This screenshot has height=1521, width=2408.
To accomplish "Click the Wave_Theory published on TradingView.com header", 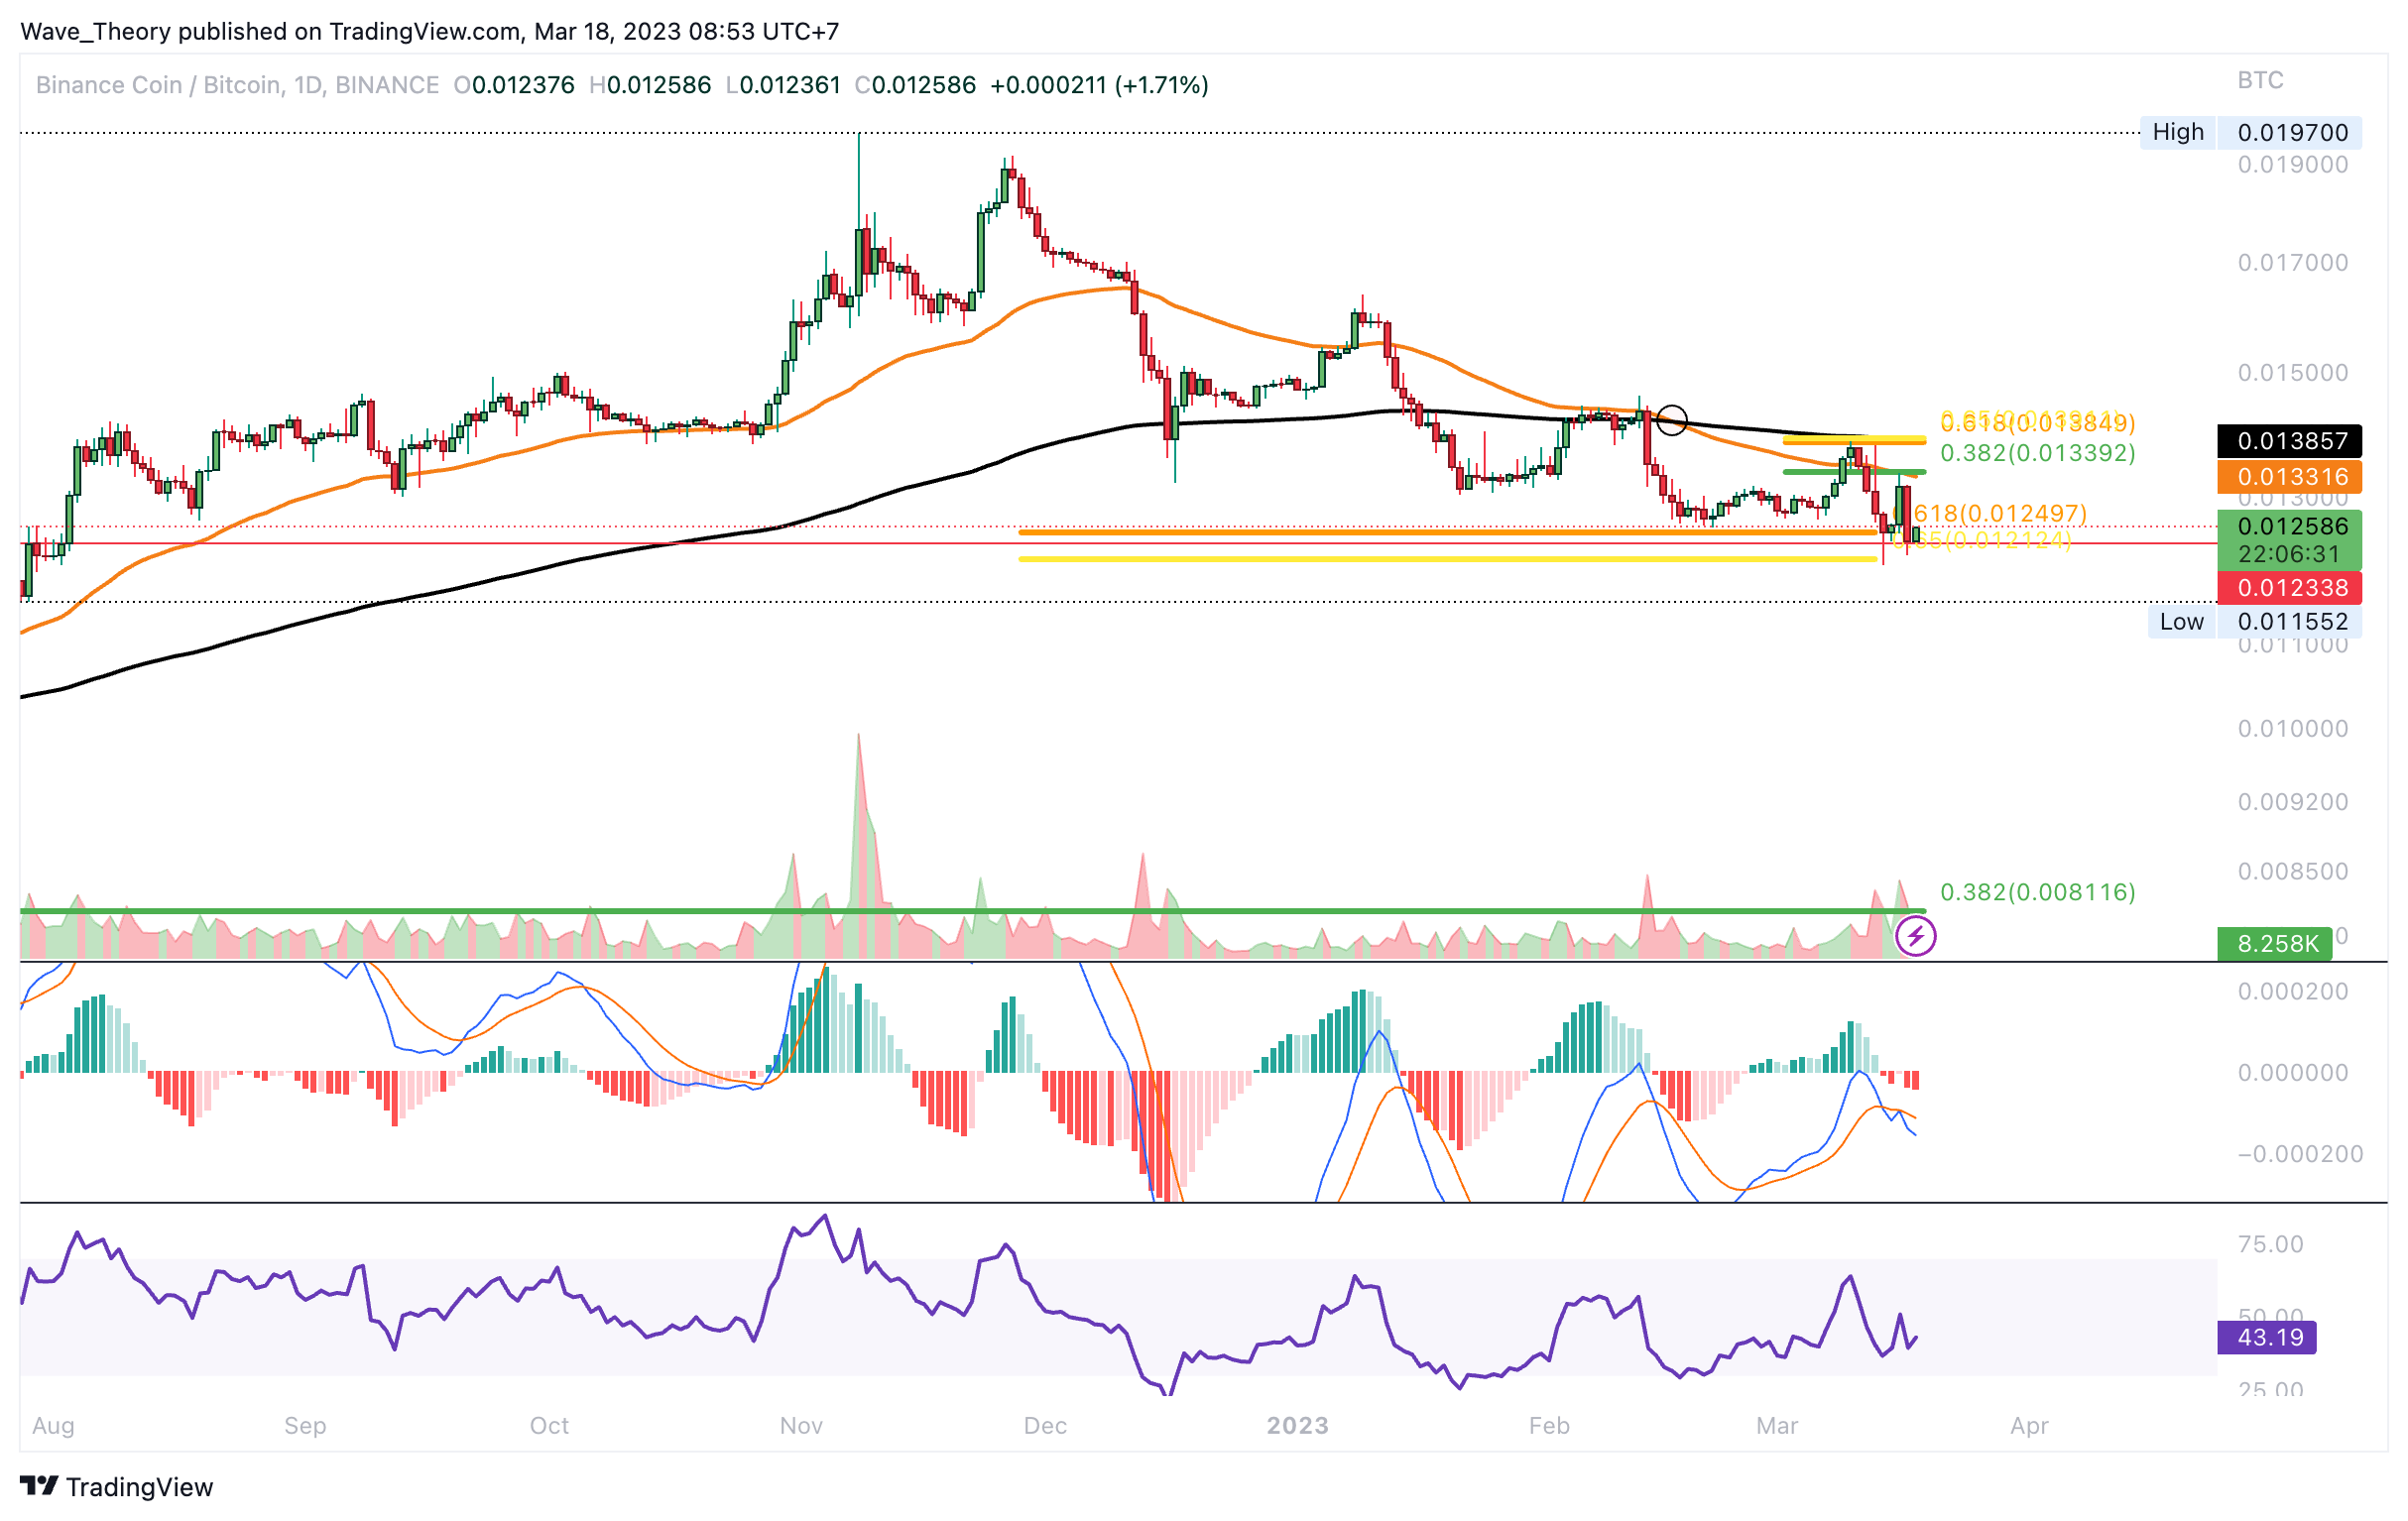I will coord(430,31).
